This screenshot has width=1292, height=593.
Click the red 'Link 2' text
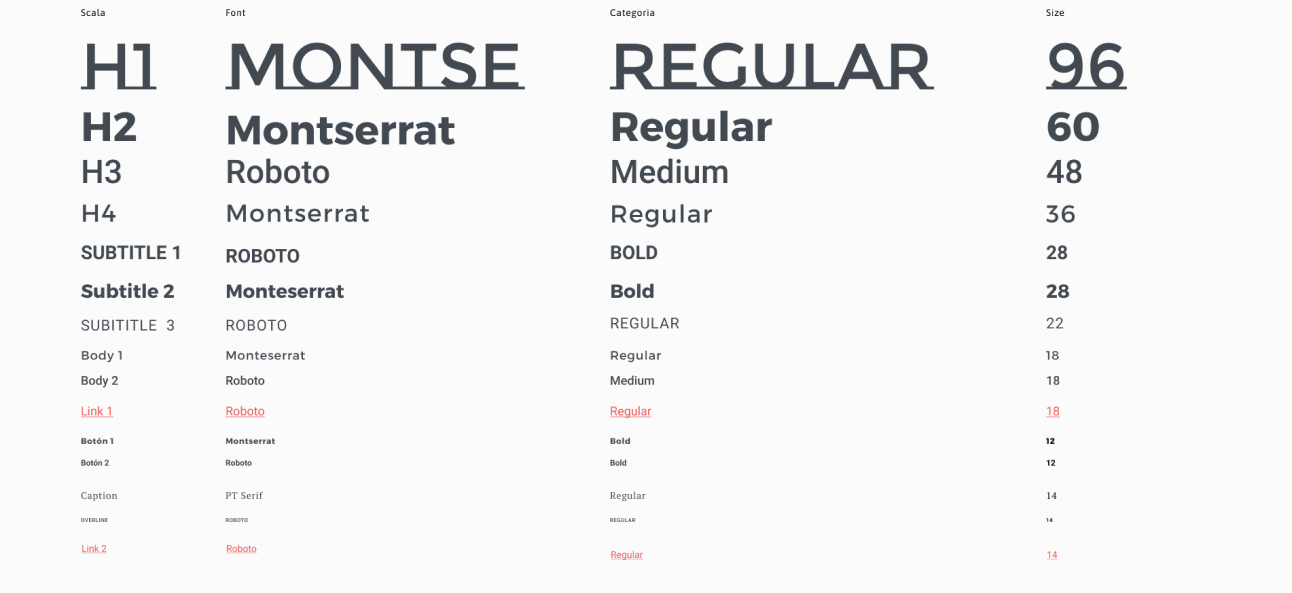94,549
